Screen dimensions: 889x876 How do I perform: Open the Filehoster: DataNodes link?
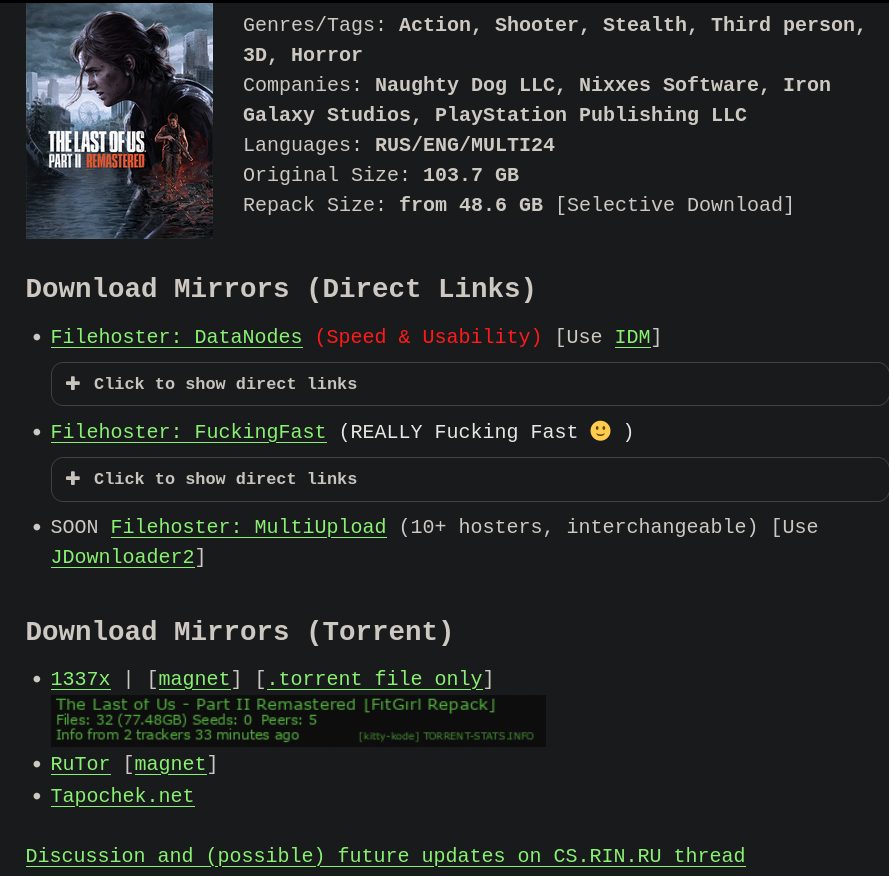(176, 337)
